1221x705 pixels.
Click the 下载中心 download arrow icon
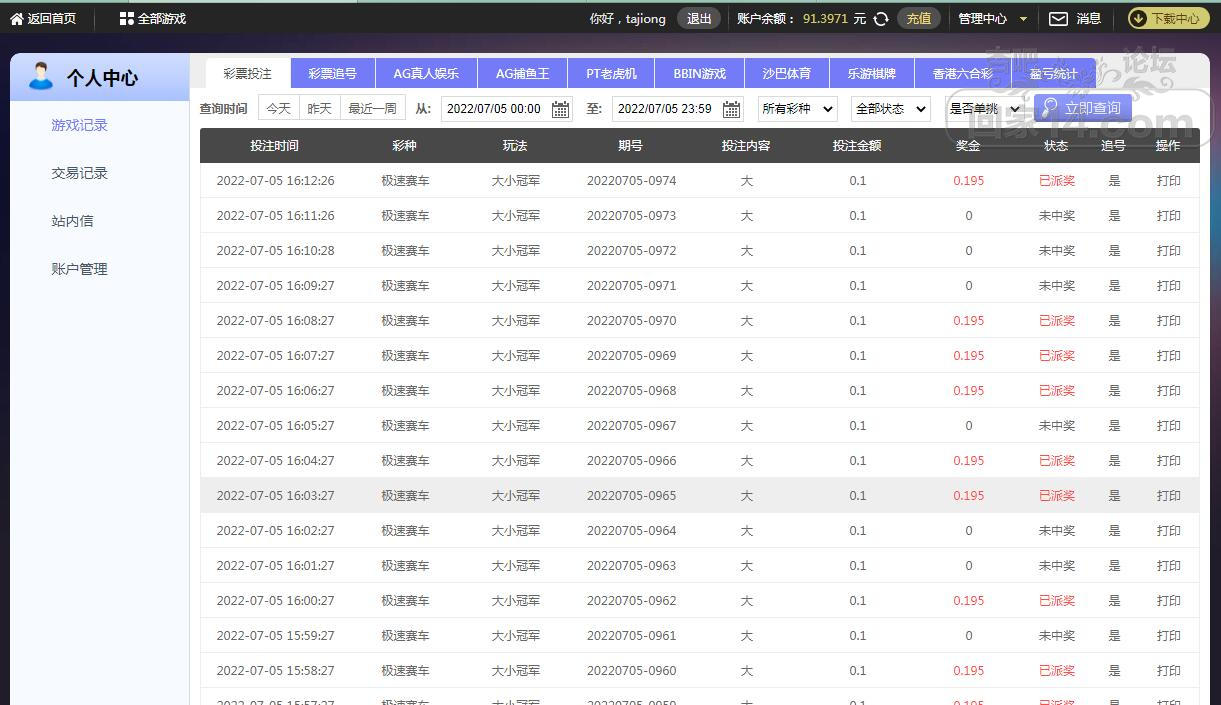[1139, 18]
